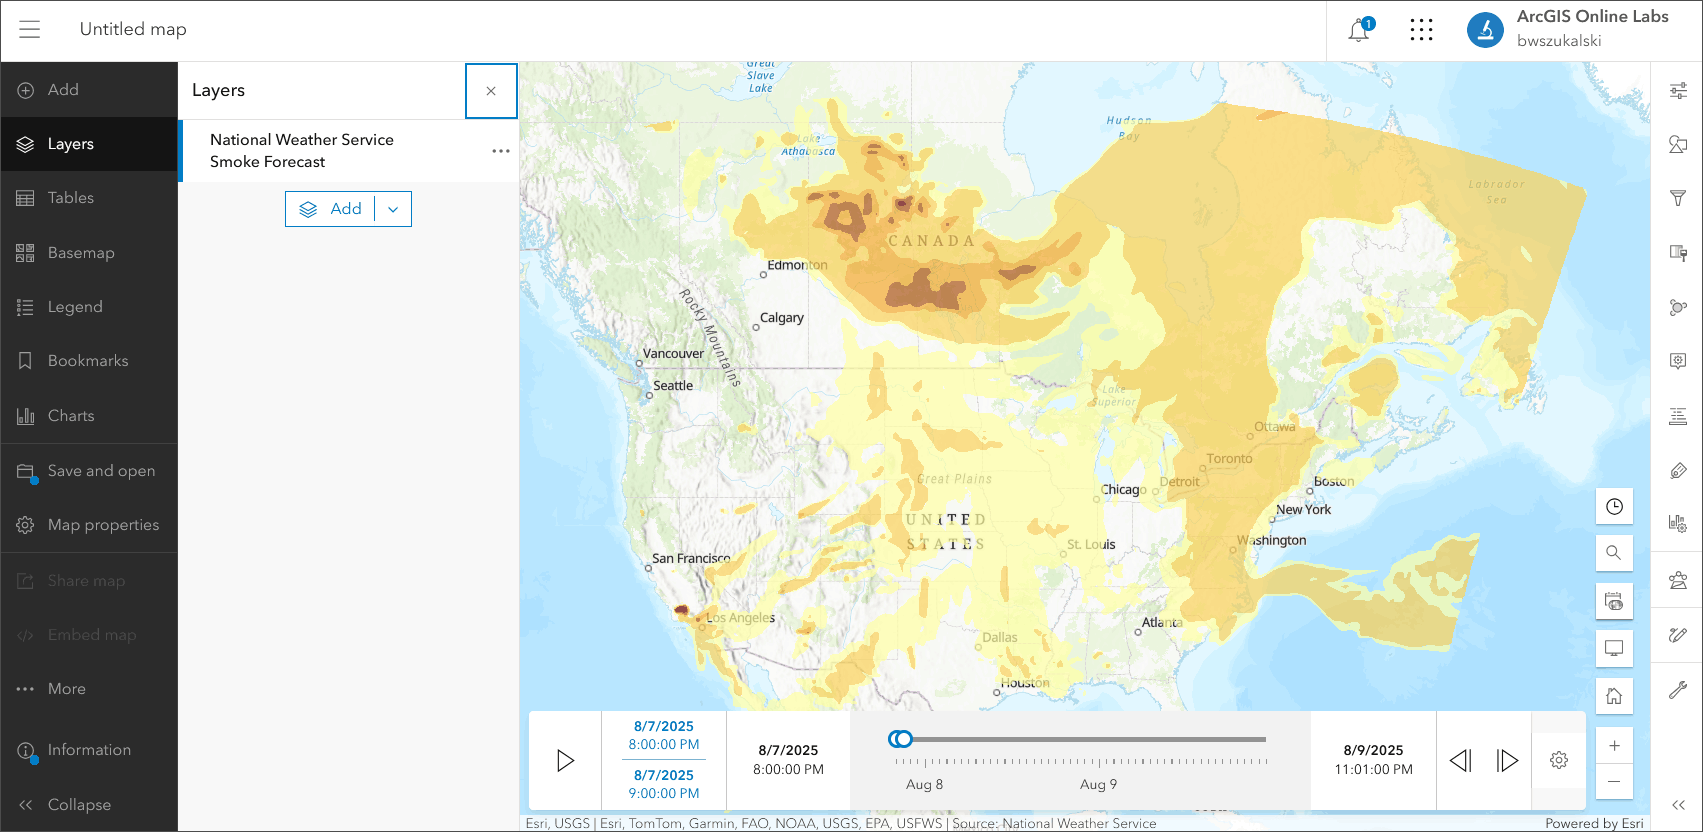Viewport: 1703px width, 832px height.
Task: Click the Aug 8 timeline marker
Action: [924, 785]
